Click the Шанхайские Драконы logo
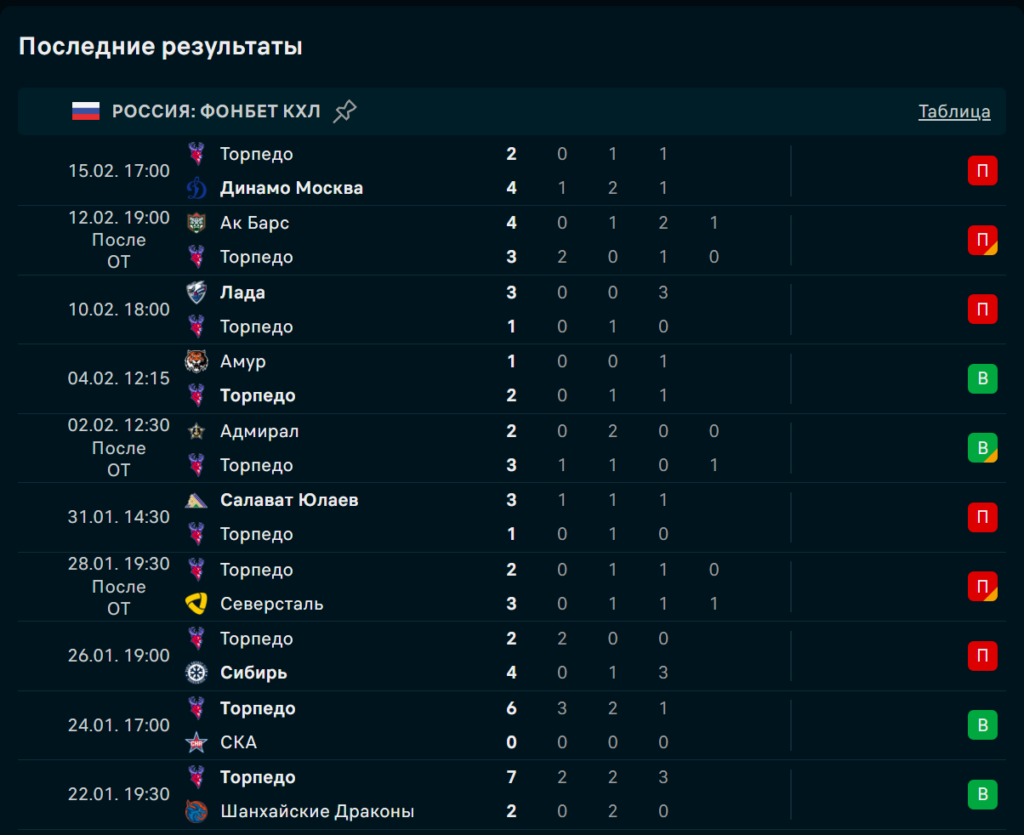This screenshot has width=1024, height=835. click(x=197, y=811)
